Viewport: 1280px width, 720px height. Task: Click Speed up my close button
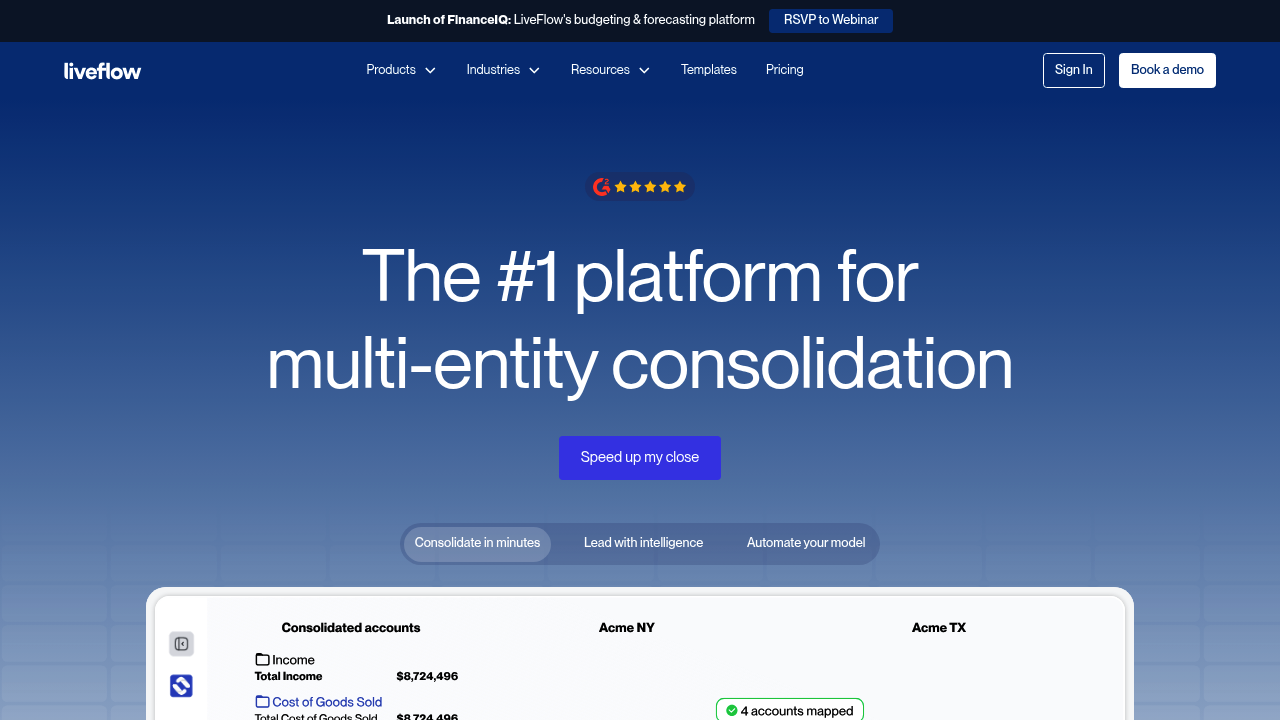click(x=640, y=458)
